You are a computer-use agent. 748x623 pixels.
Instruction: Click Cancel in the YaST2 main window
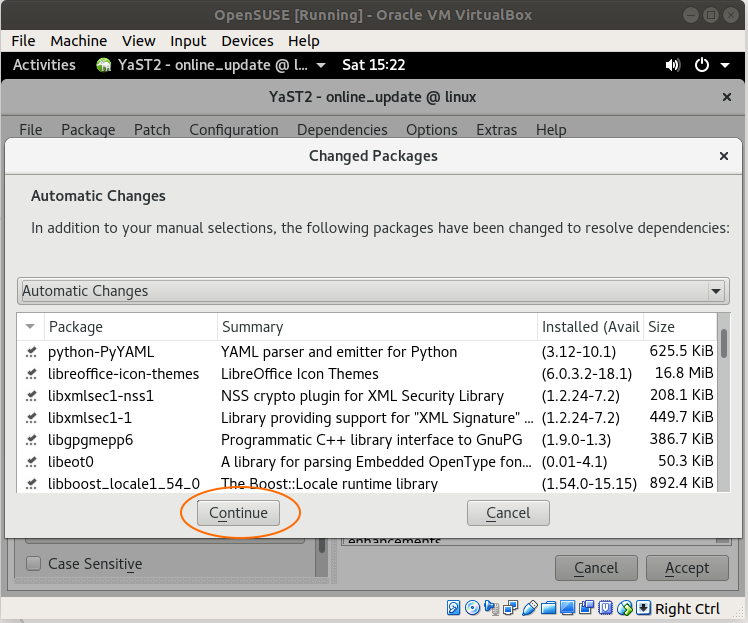pyautogui.click(x=596, y=568)
